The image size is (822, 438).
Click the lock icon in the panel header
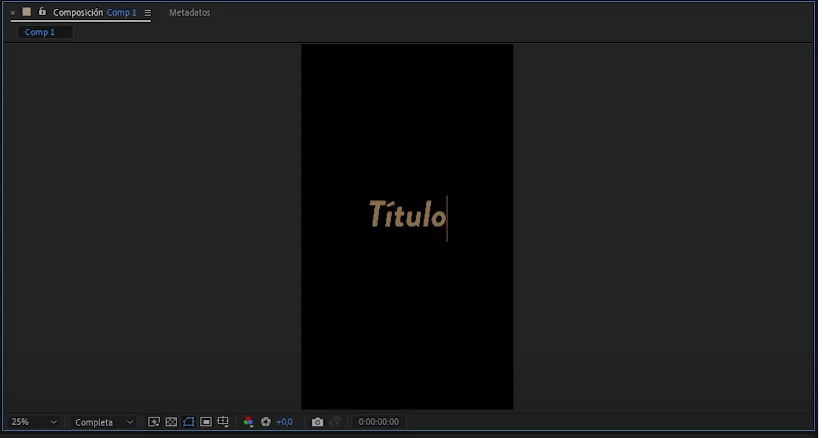point(42,12)
